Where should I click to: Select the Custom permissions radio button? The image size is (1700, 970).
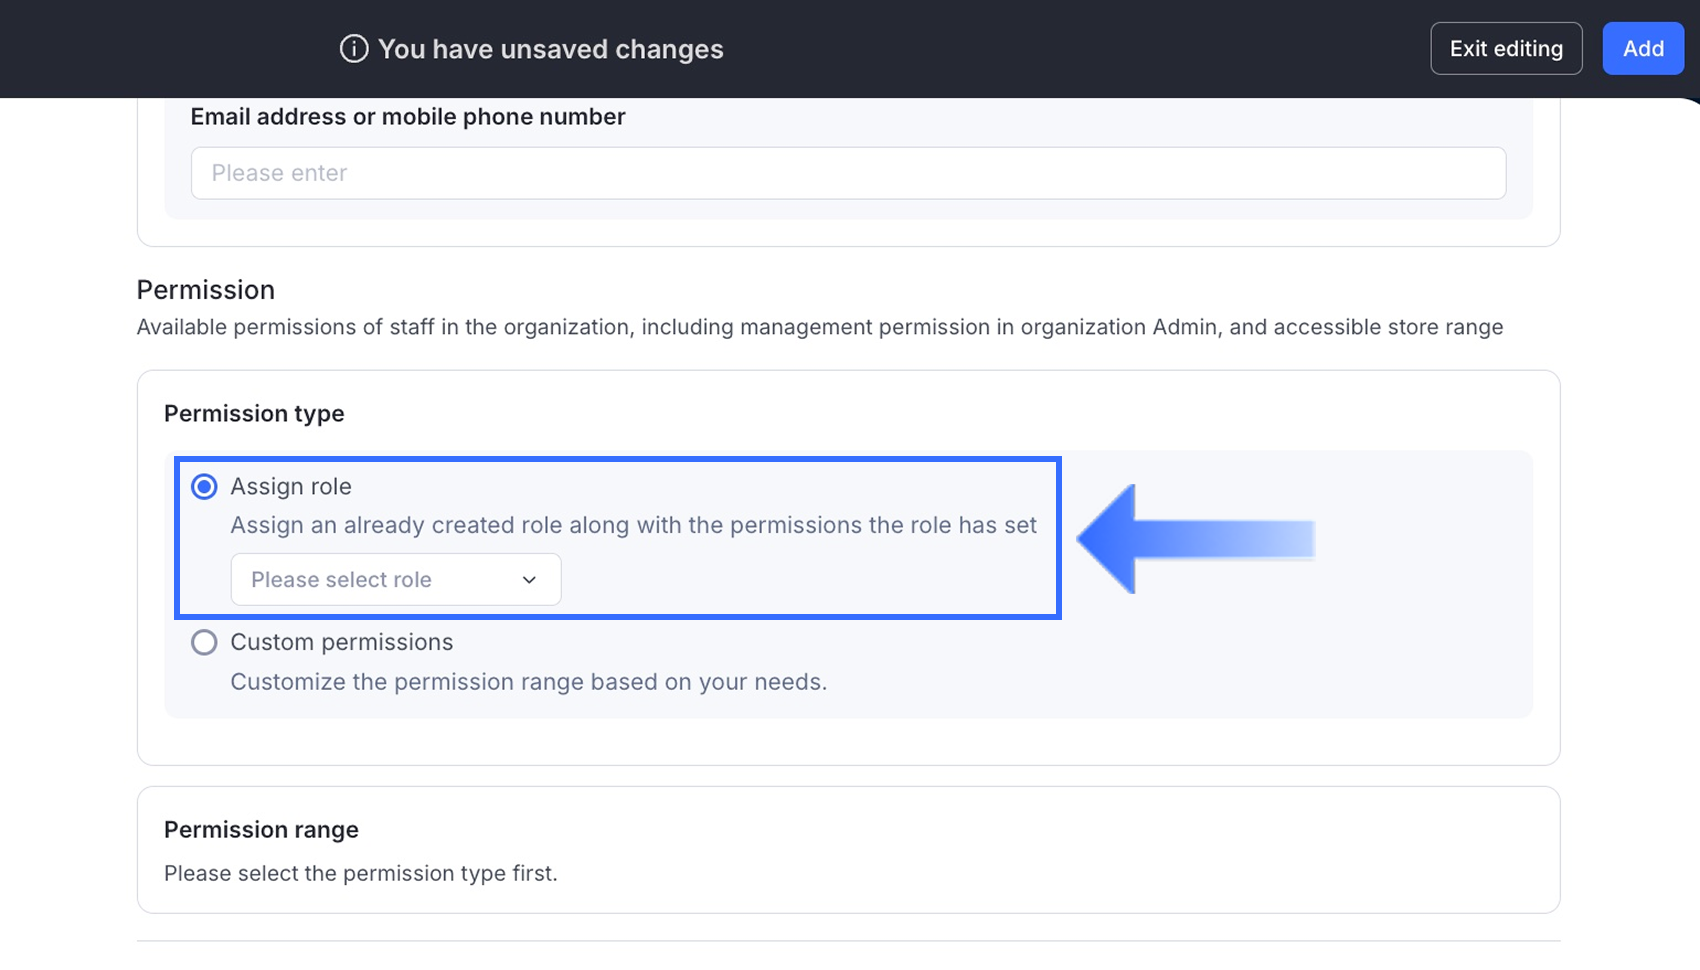coord(204,642)
